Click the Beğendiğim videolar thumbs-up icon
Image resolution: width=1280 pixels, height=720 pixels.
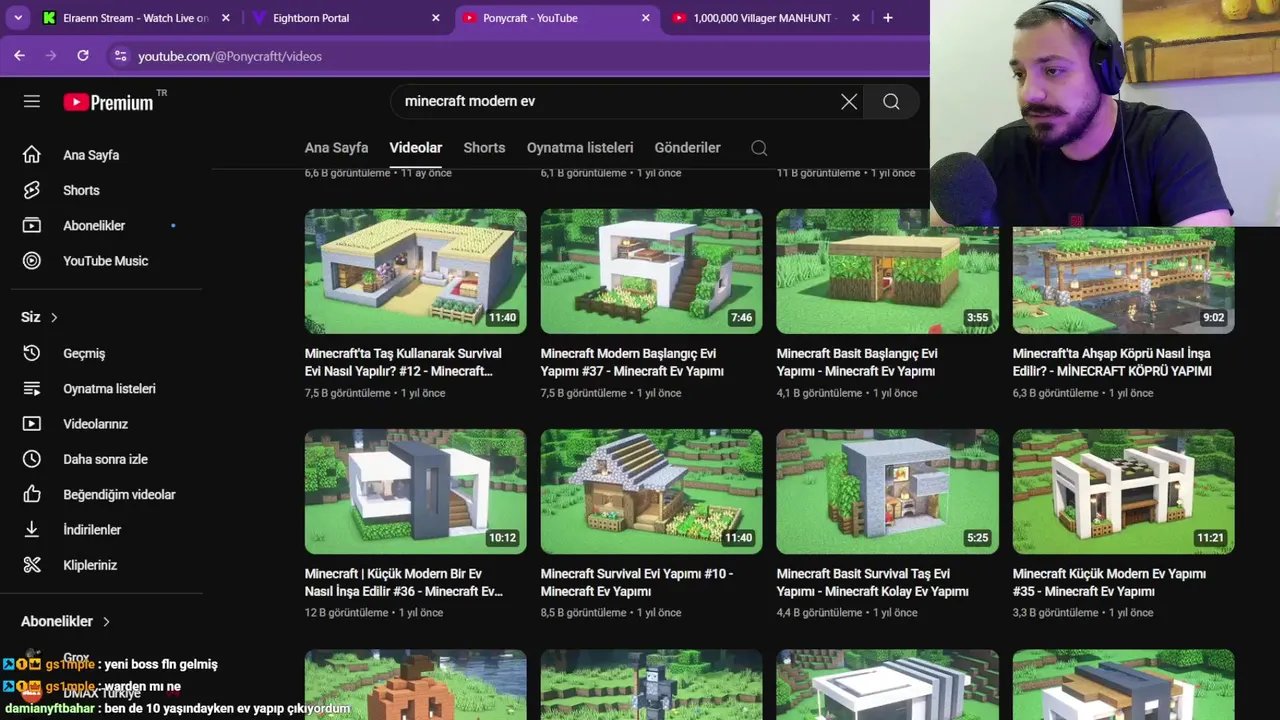pyautogui.click(x=32, y=494)
